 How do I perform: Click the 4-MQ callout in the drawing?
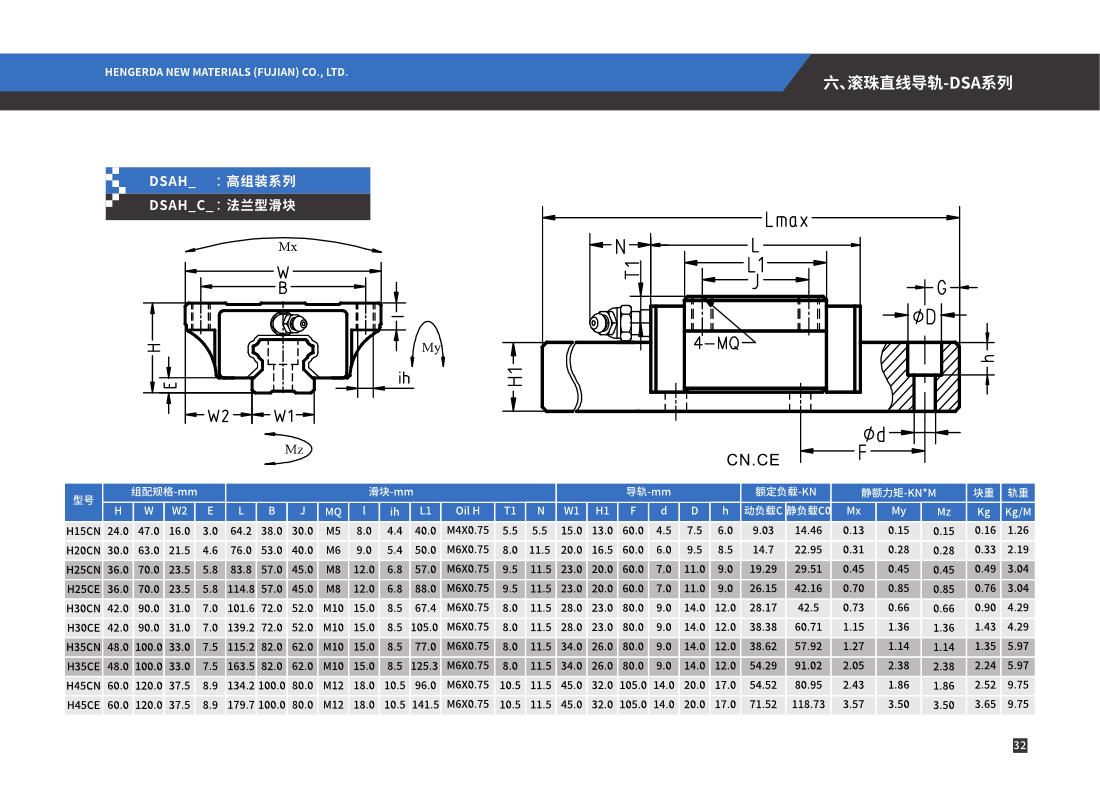[x=716, y=343]
